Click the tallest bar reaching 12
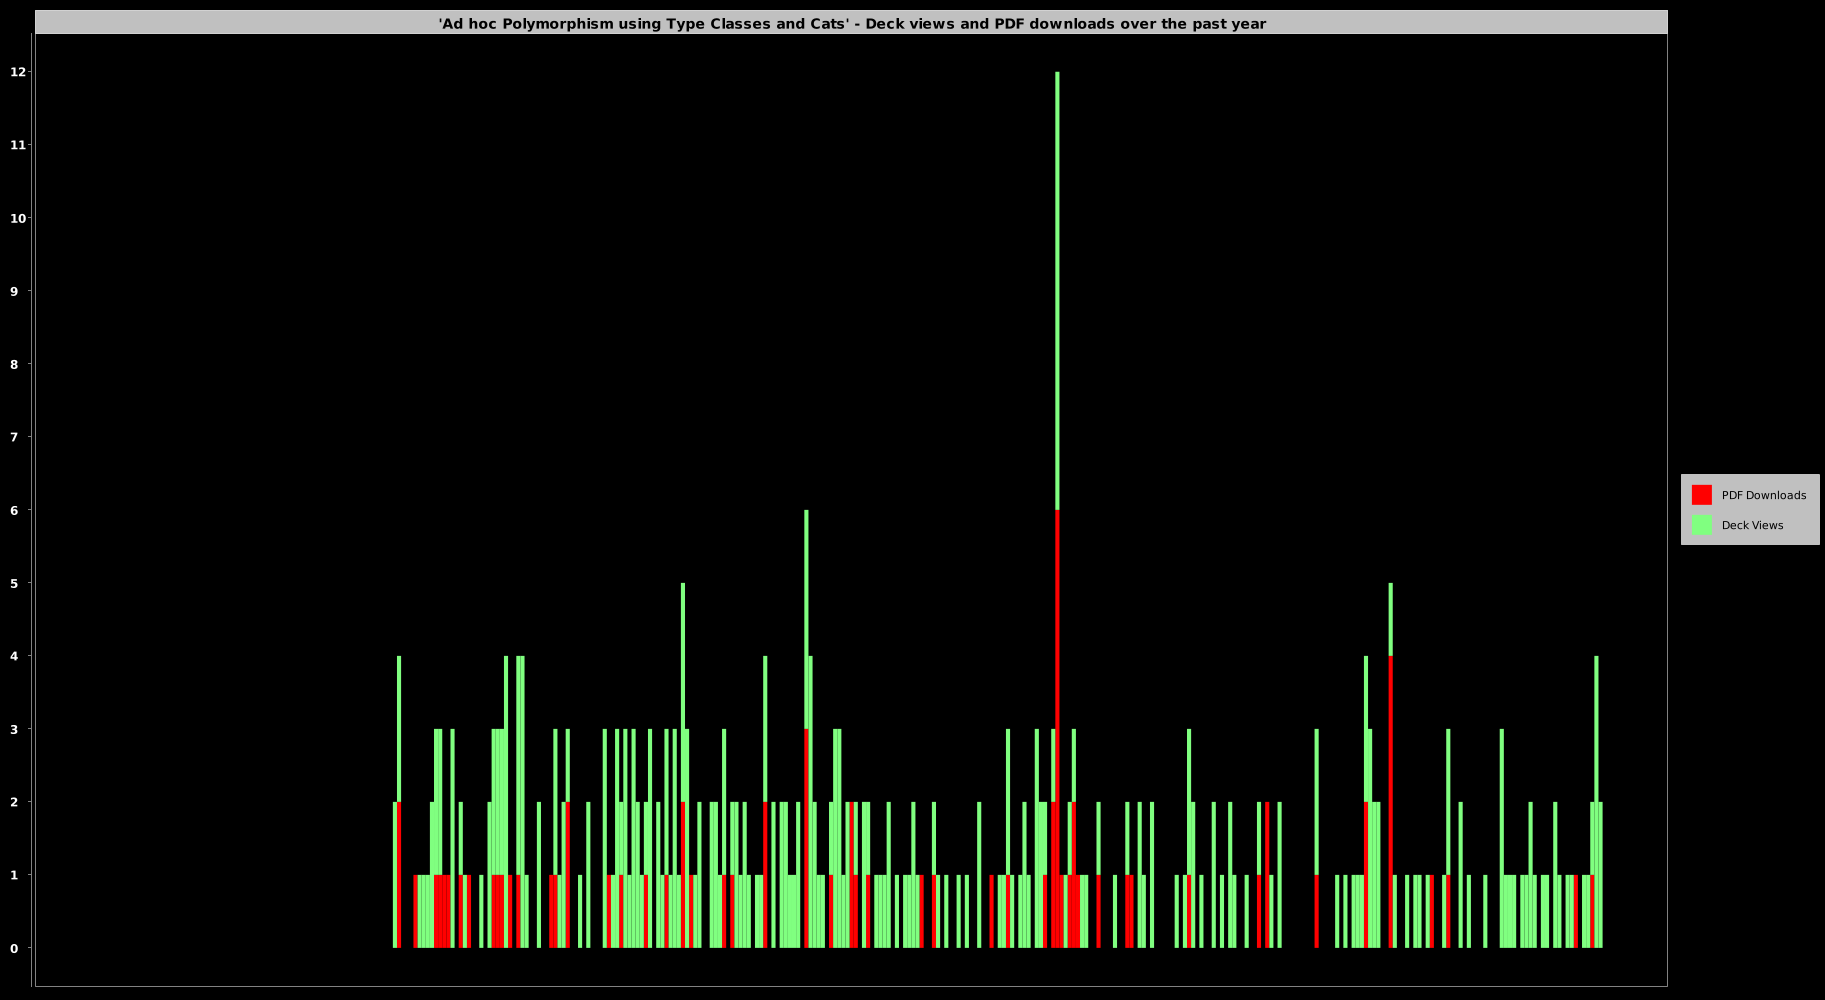 pyautogui.click(x=1057, y=509)
